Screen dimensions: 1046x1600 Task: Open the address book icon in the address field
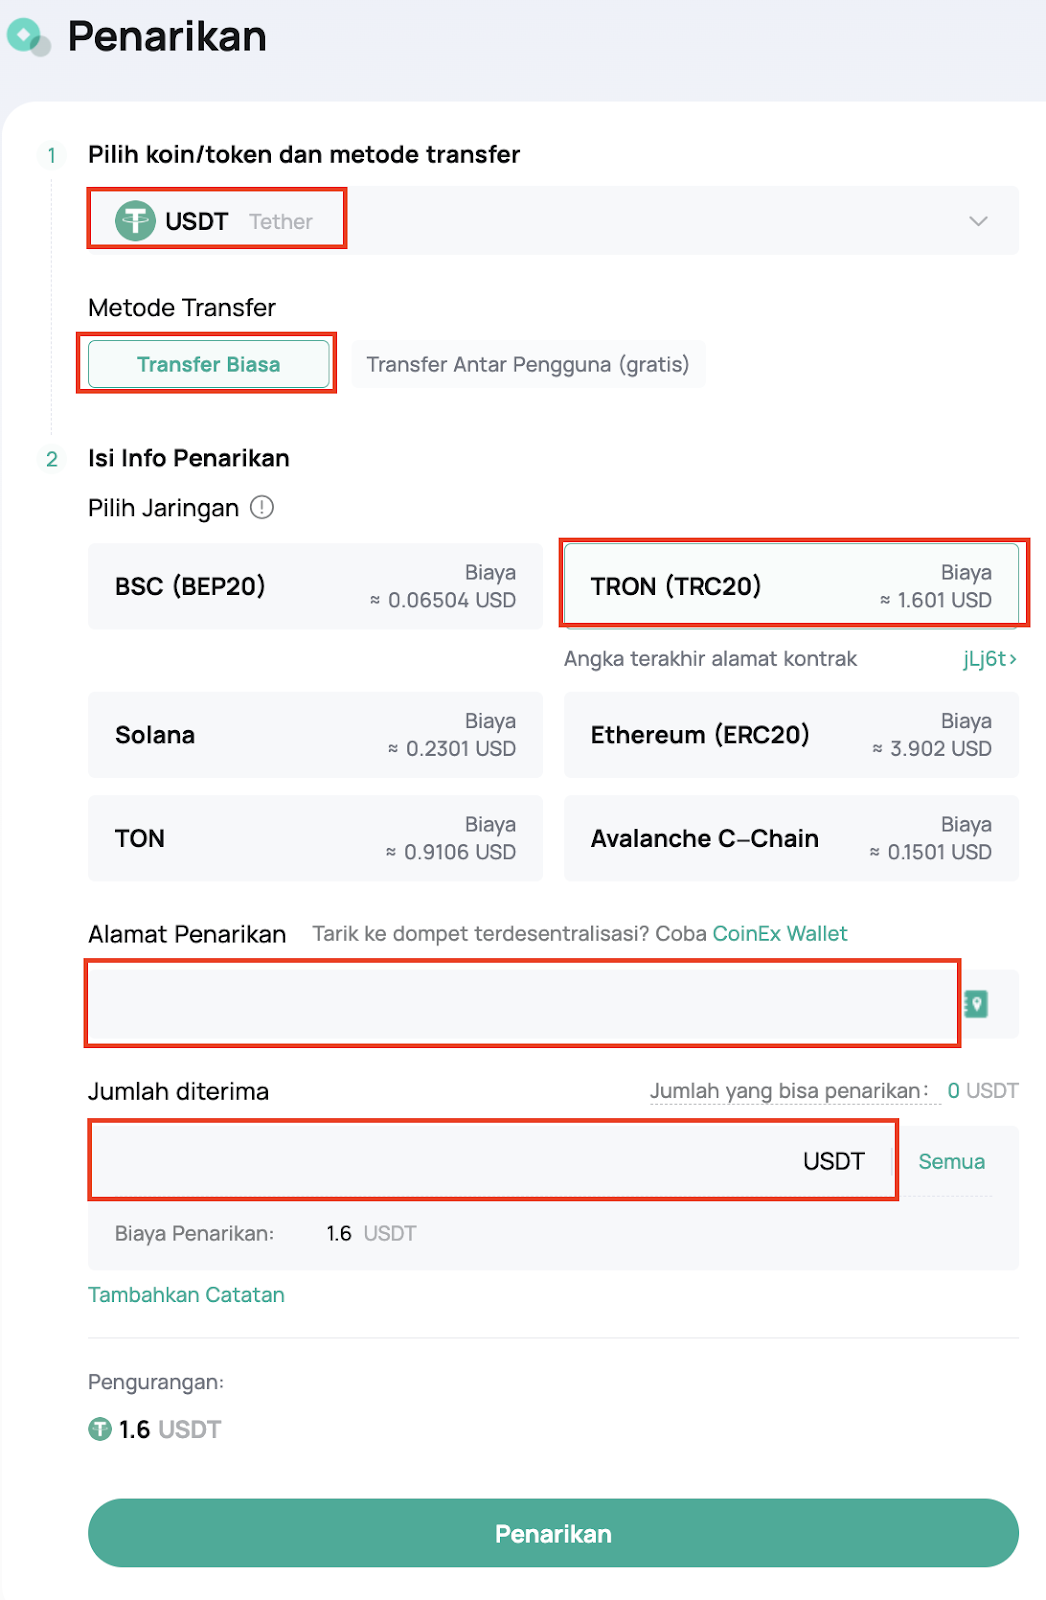point(976,1004)
